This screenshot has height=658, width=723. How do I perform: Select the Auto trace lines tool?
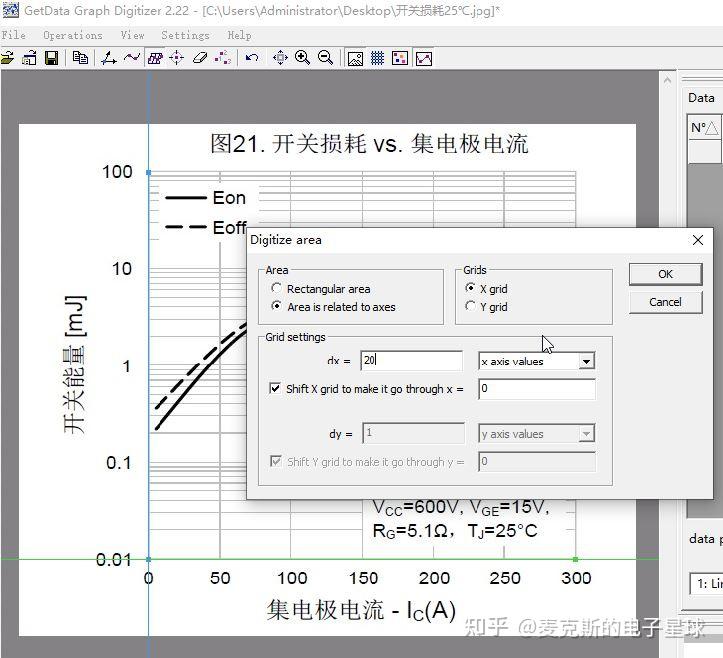coord(132,58)
